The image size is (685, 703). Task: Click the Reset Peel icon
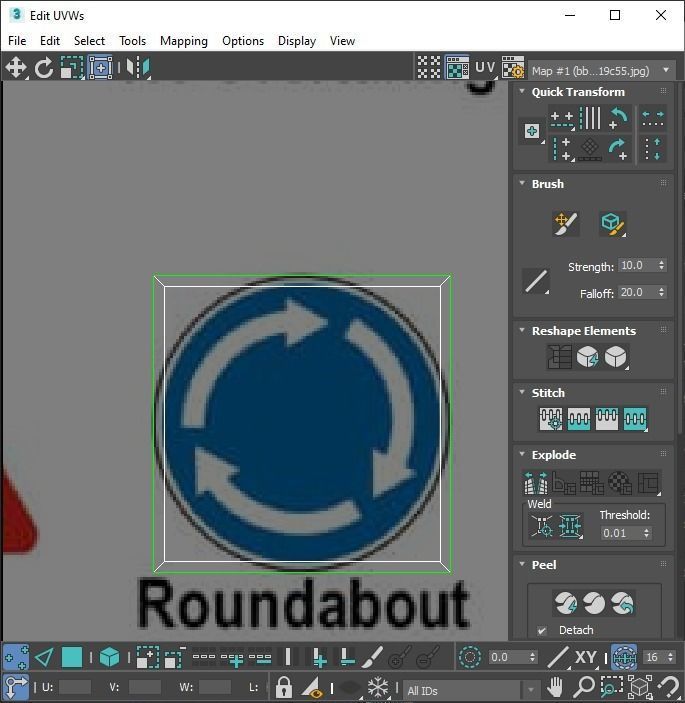tap(623, 603)
